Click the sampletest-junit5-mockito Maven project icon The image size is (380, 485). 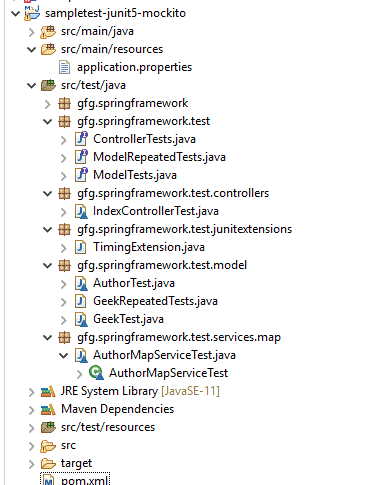point(32,13)
